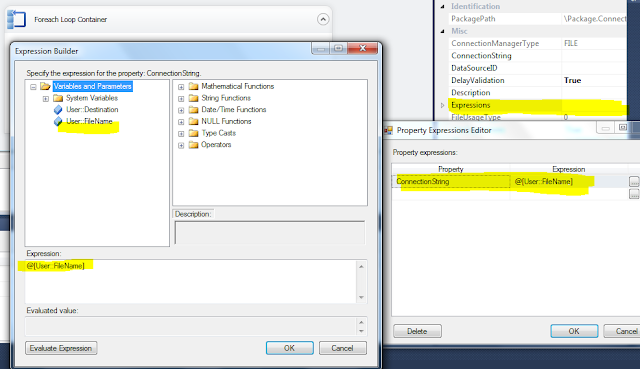Click the User::Destination variable icon
The width and height of the screenshot is (640, 369).
coord(58,109)
